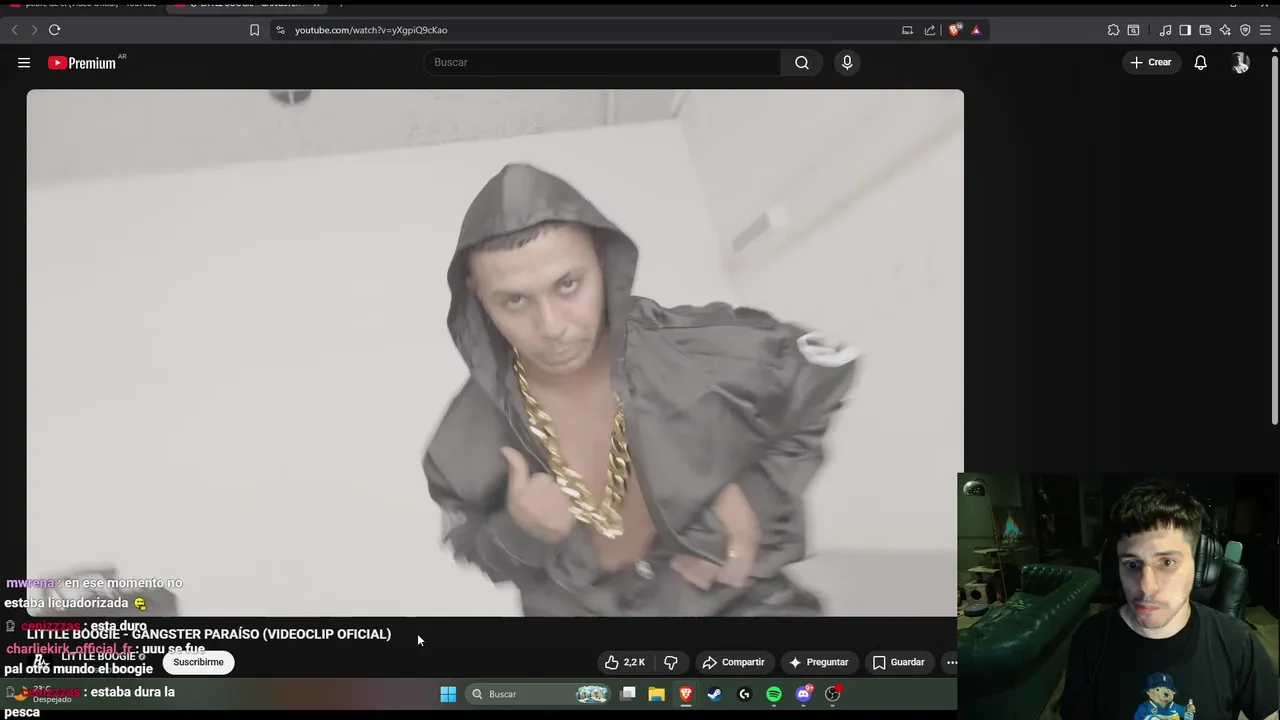1280x720 pixels.
Task: Click the Crear button
Action: click(1151, 62)
